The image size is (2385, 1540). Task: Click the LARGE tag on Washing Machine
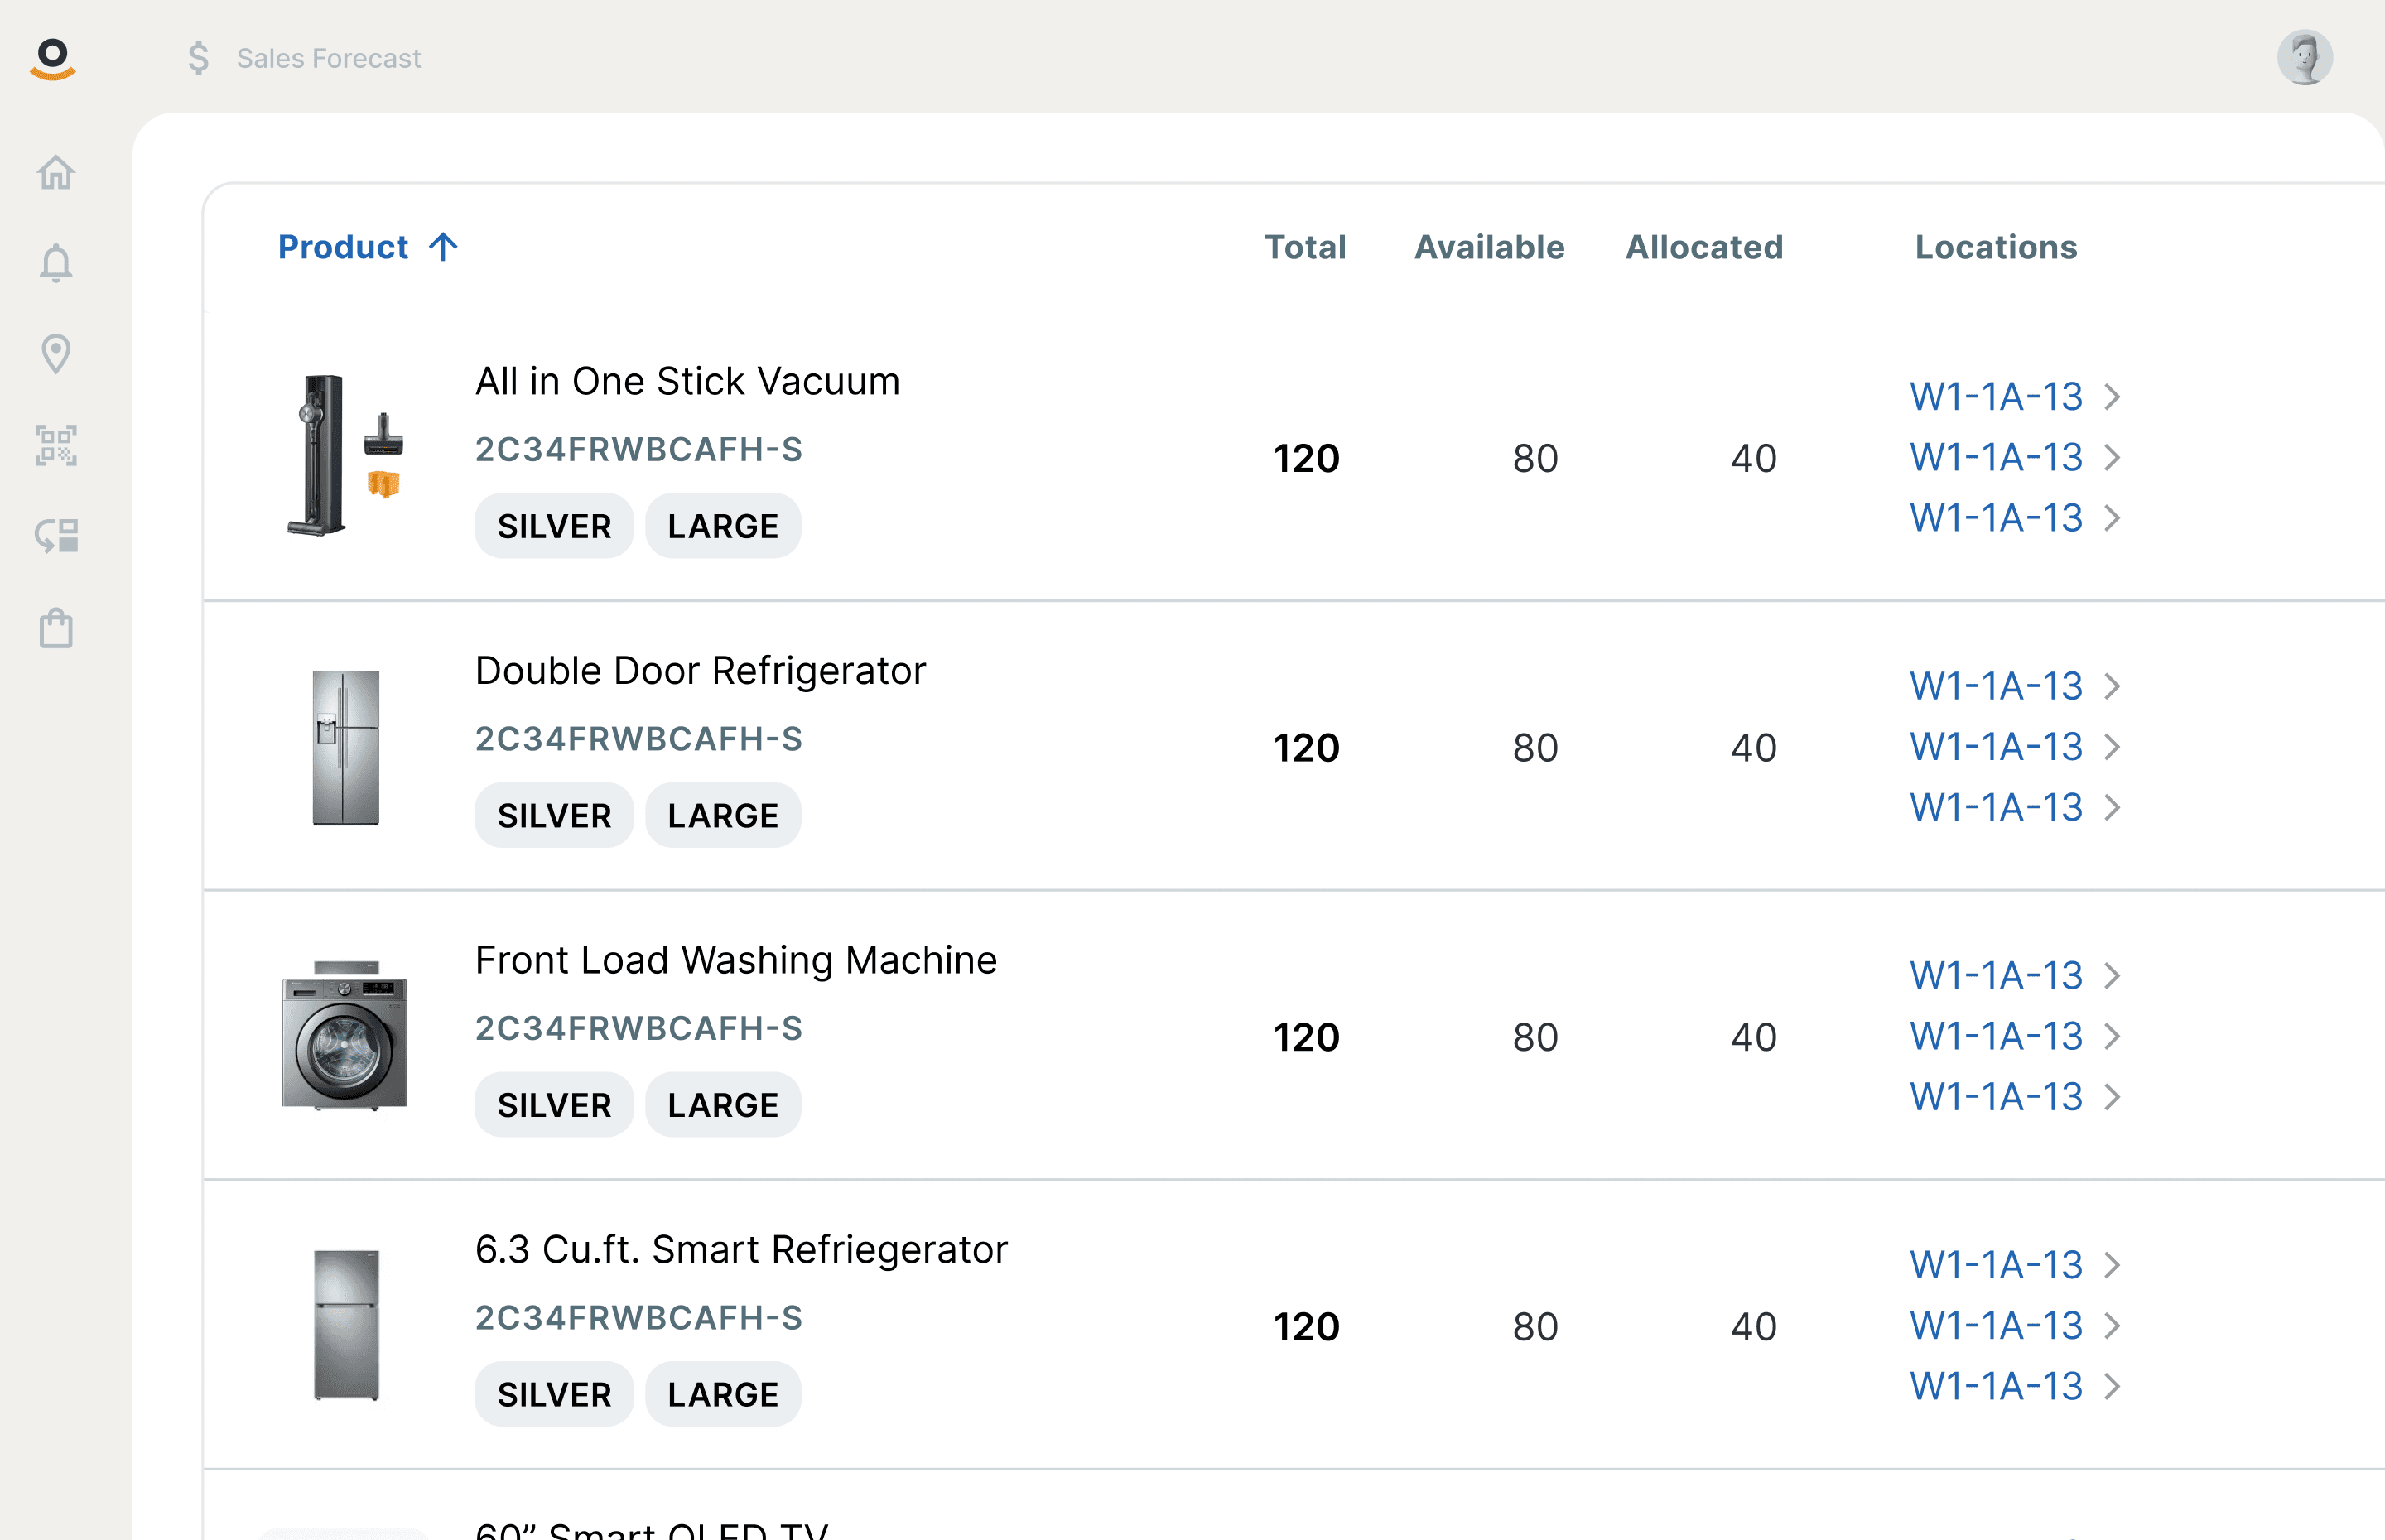click(x=722, y=1105)
